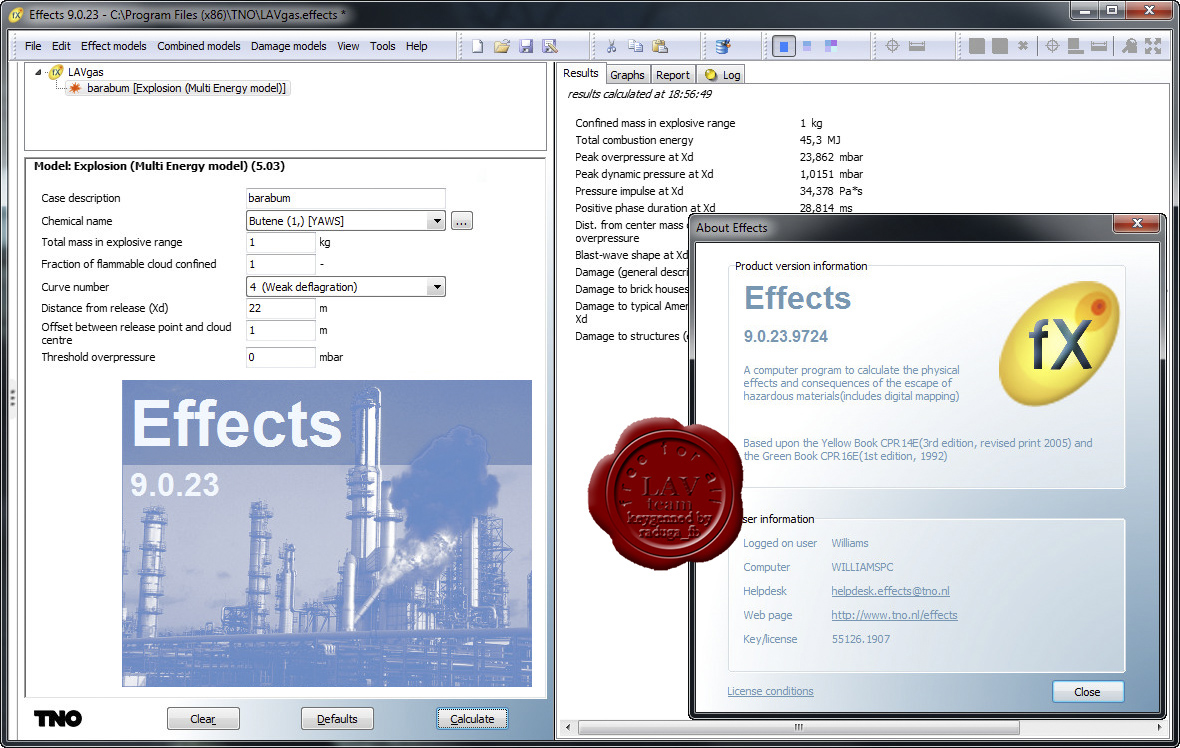The height and width of the screenshot is (748, 1180).
Task: Open the chemical database icon
Action: (722, 47)
